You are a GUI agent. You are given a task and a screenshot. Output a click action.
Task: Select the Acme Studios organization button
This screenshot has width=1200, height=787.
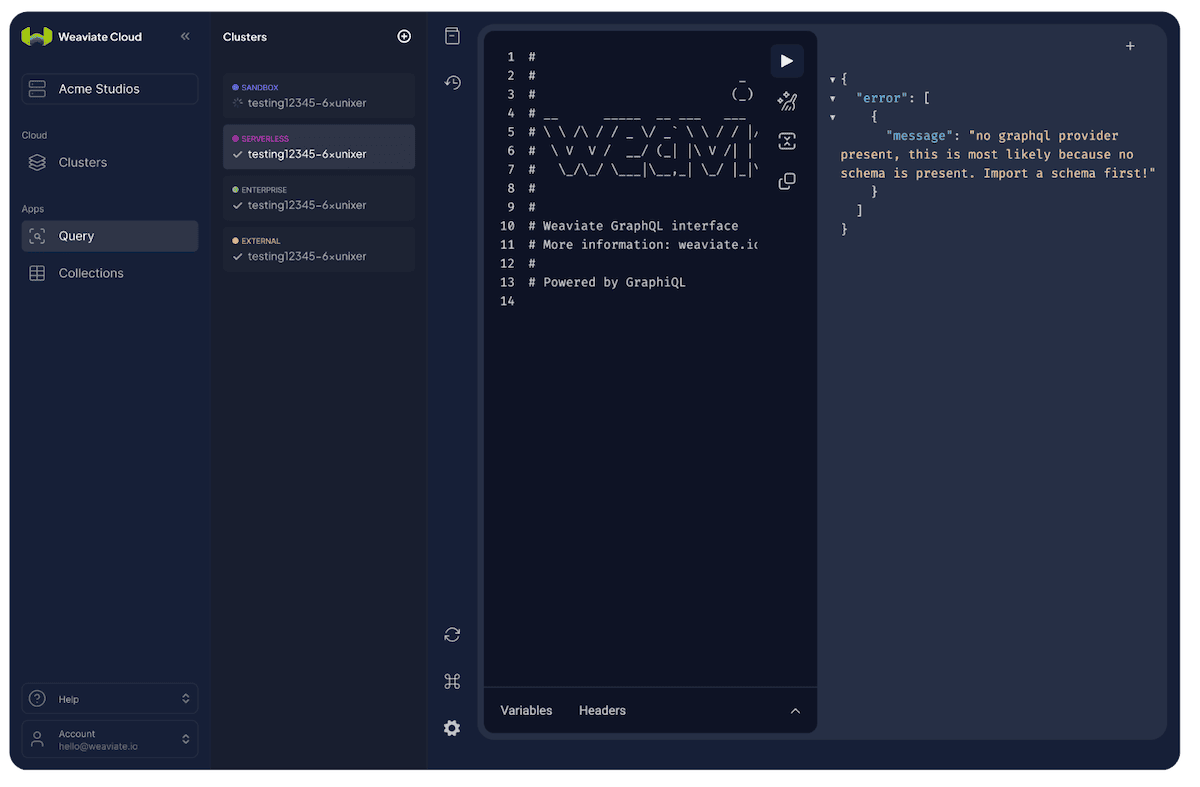pos(110,89)
